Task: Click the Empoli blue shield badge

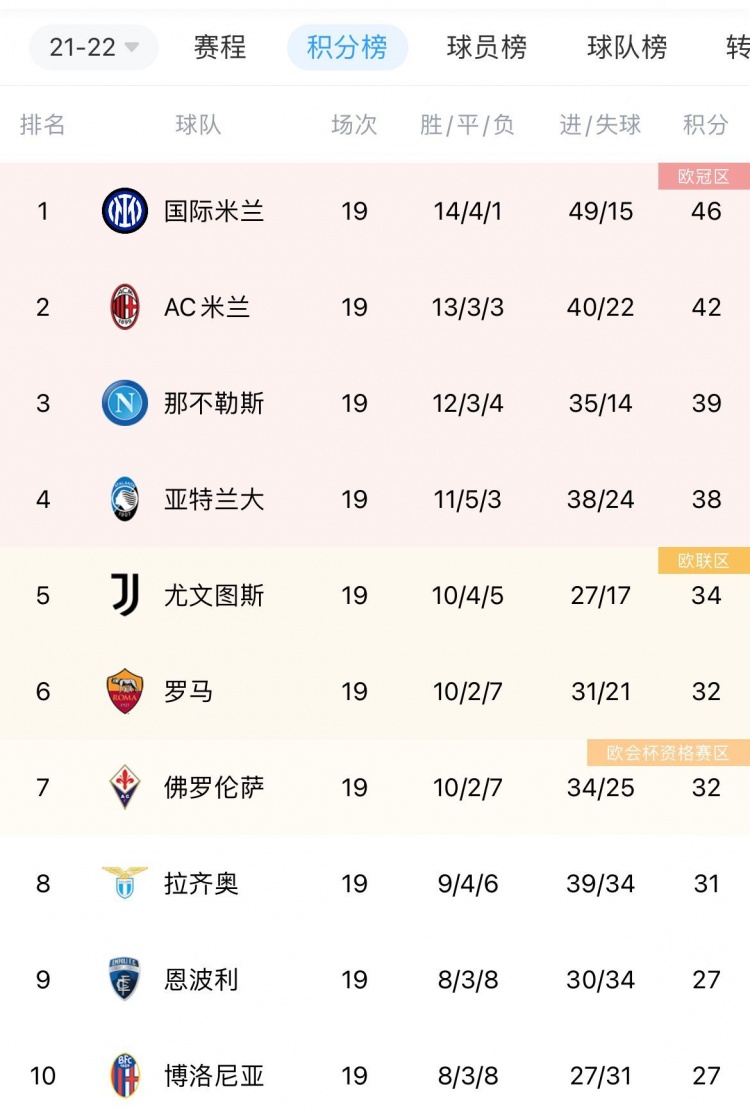Action: [125, 979]
